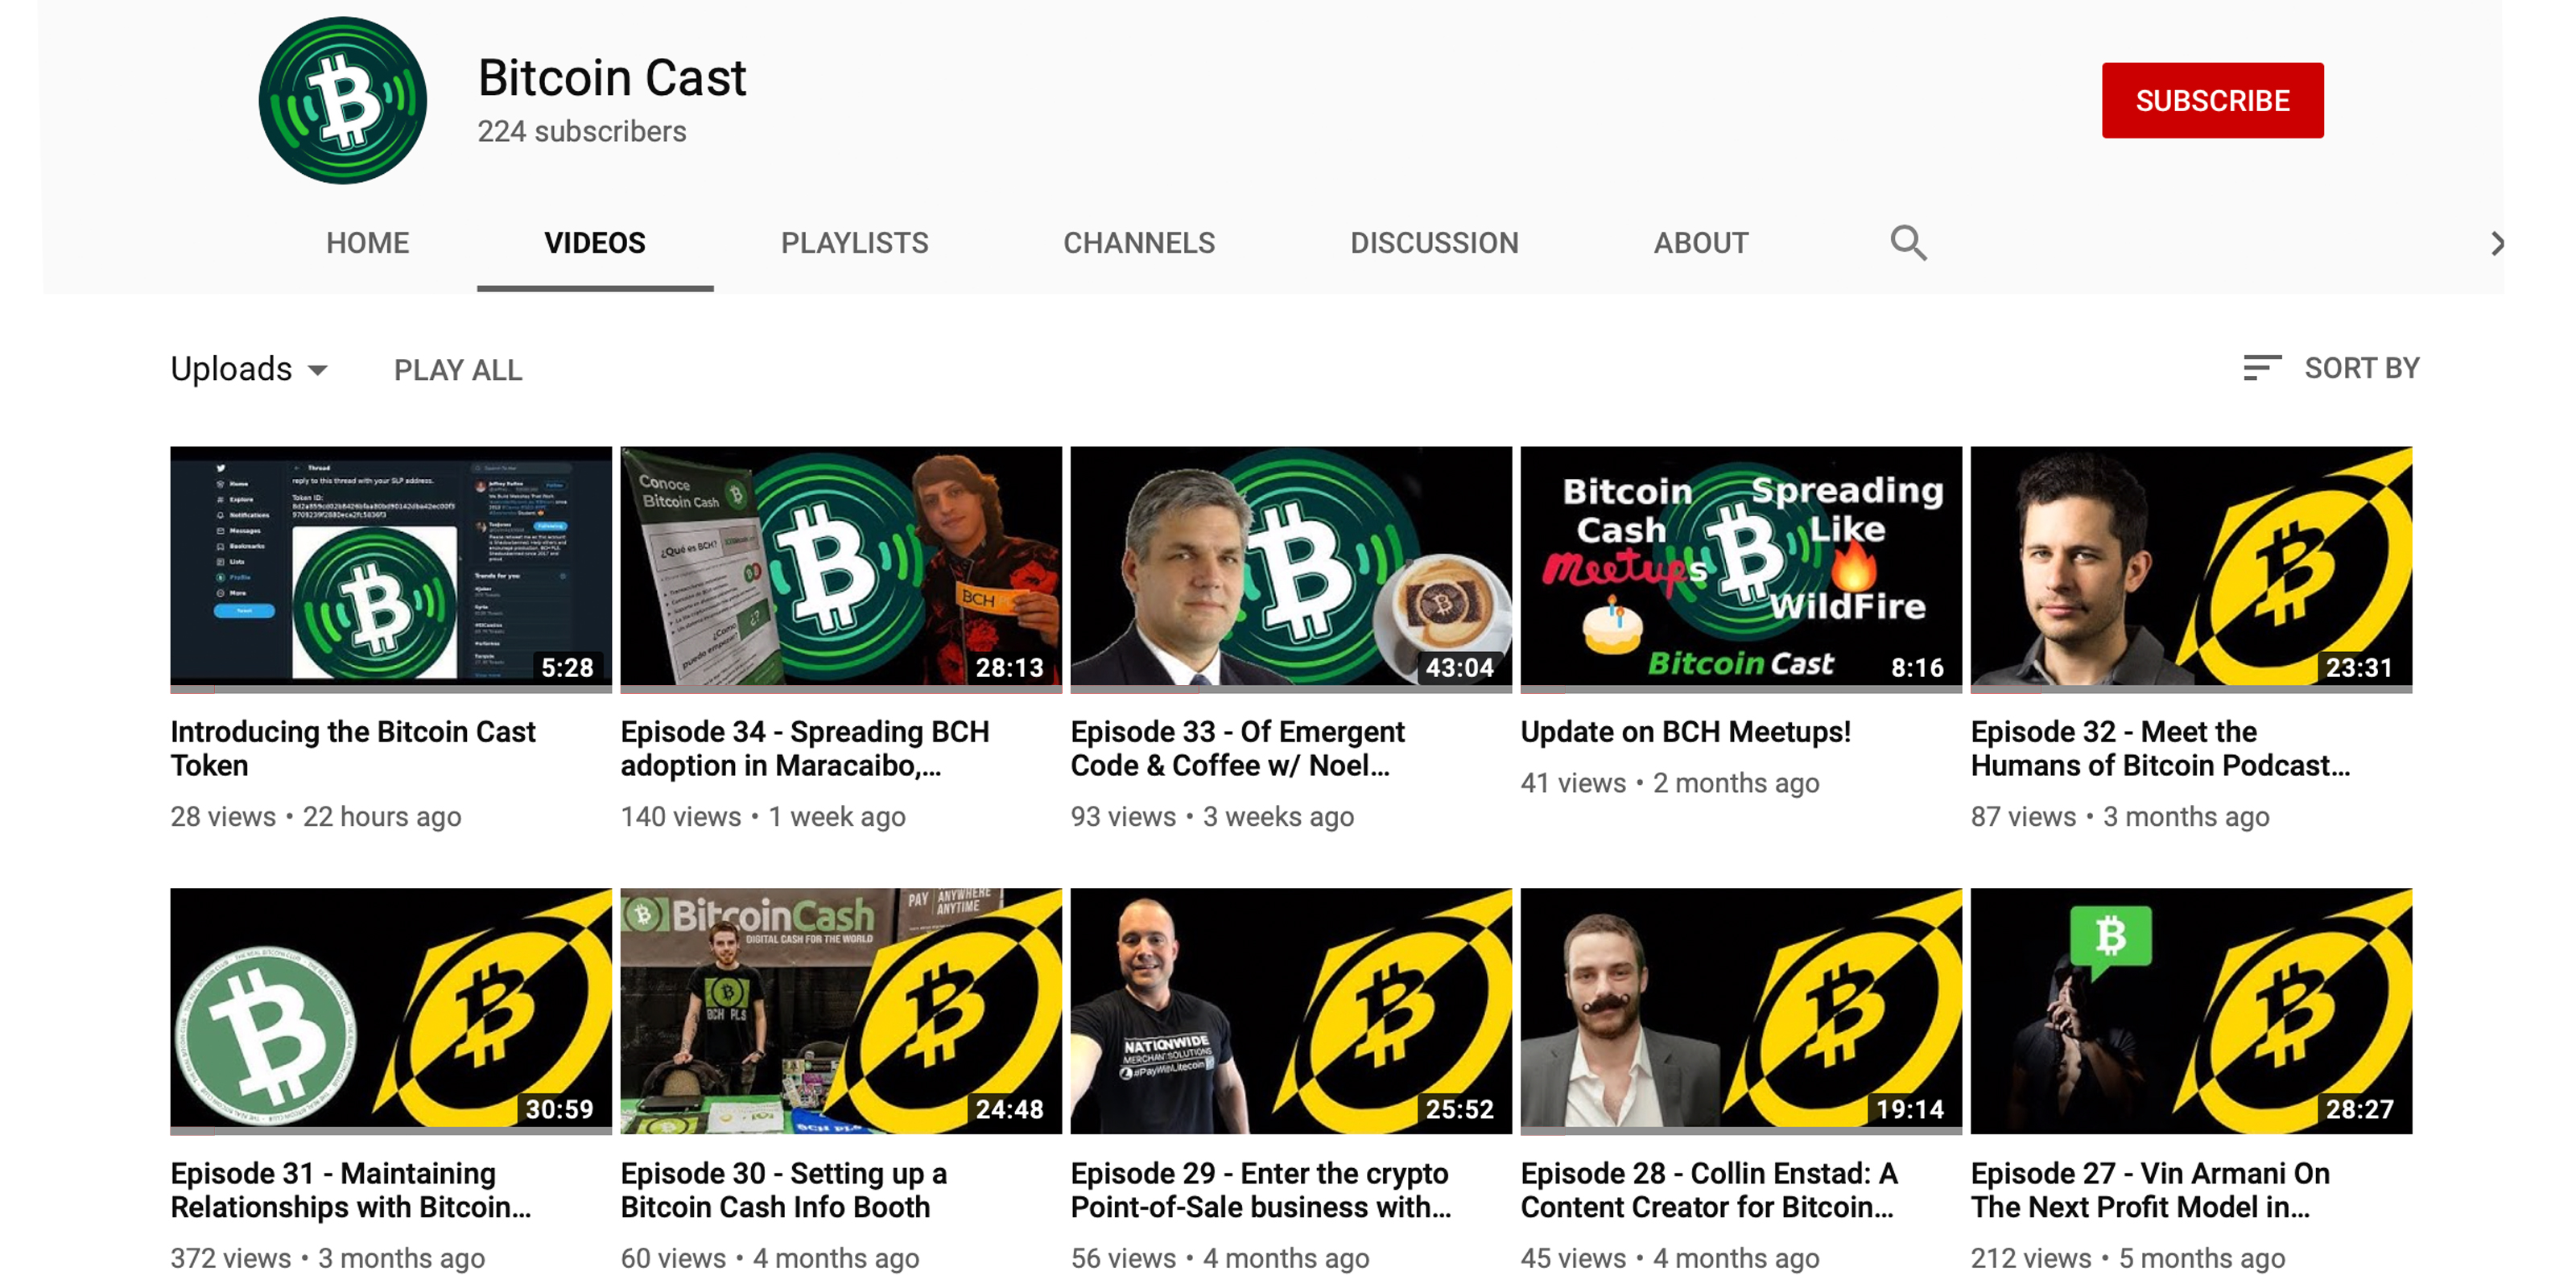Open Episode 32 video thumbnail
The height and width of the screenshot is (1288, 2576).
(2191, 569)
